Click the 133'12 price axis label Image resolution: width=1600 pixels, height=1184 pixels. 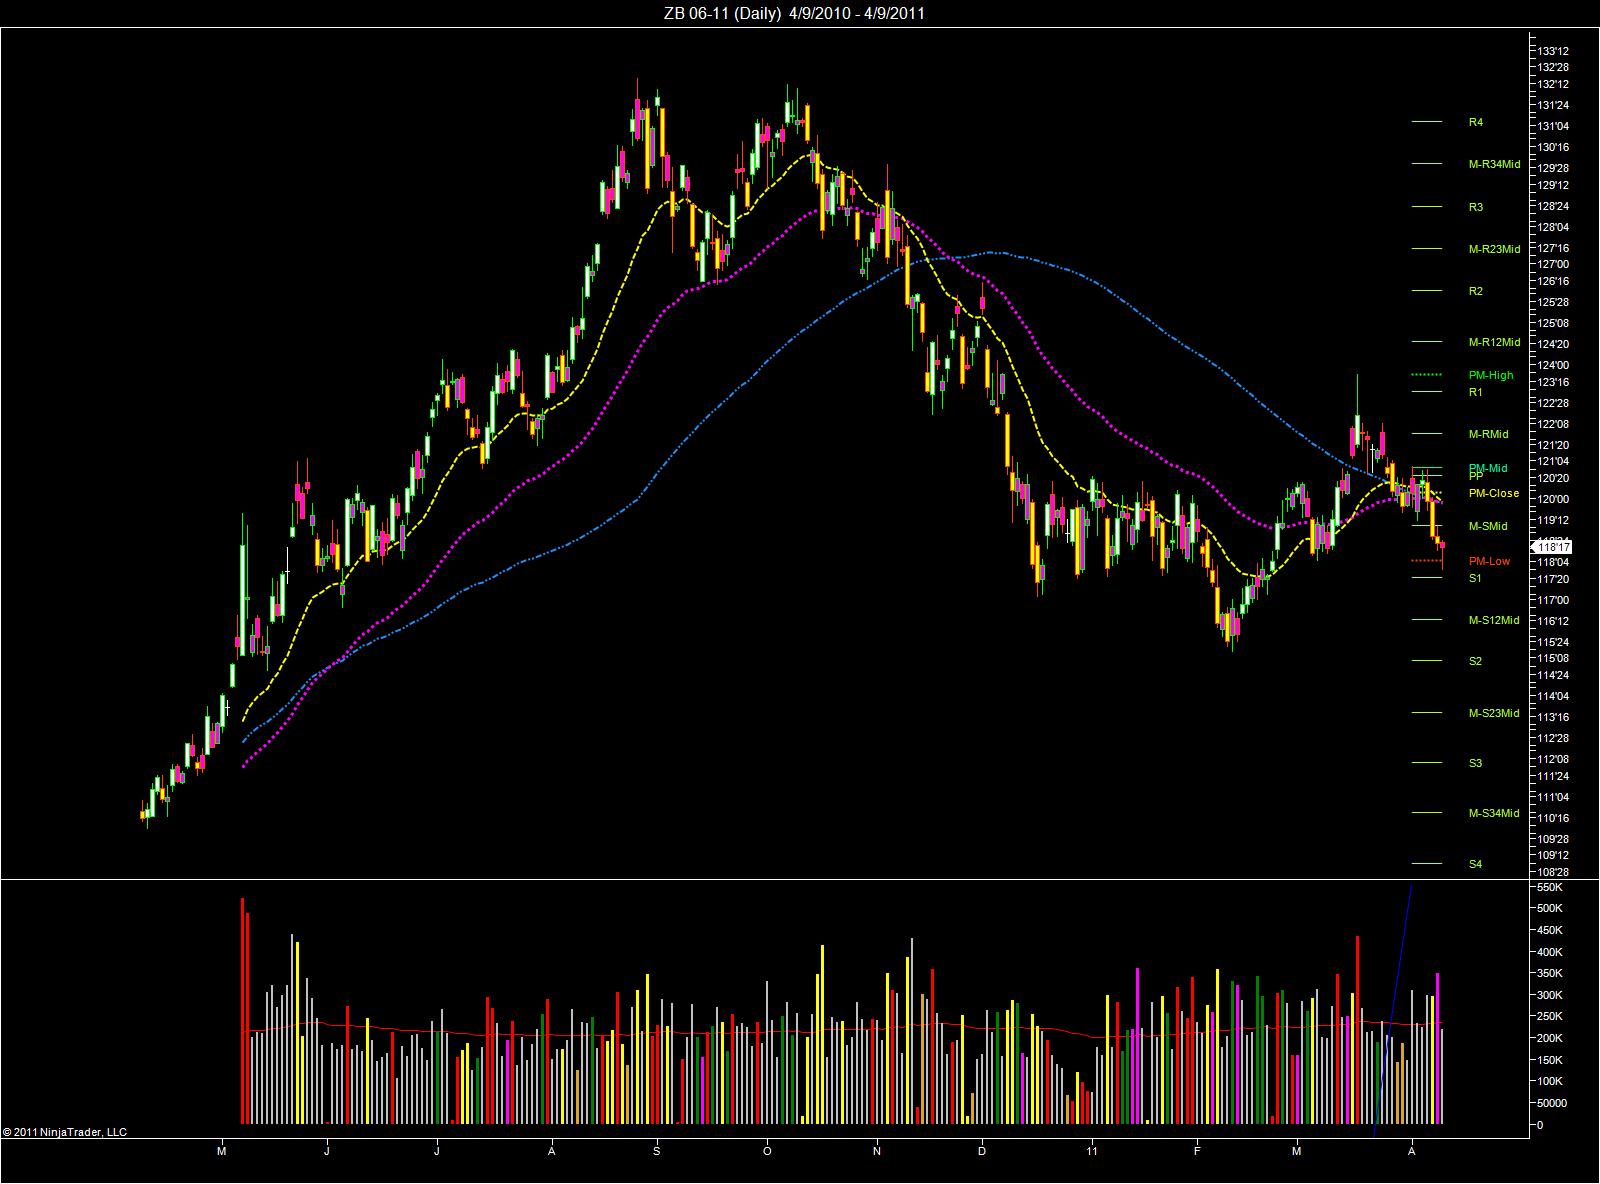(x=1553, y=51)
